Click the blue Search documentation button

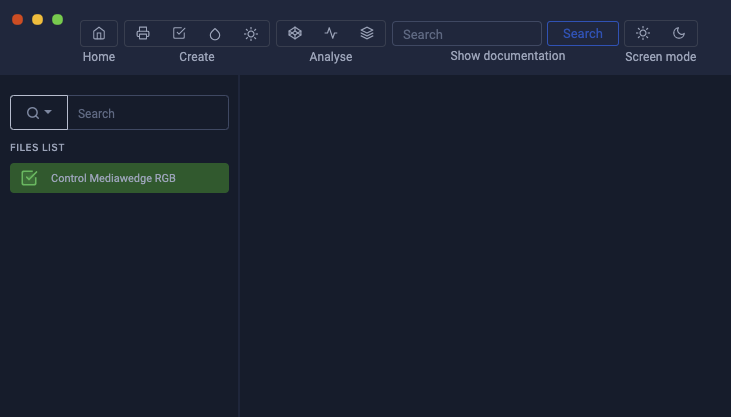[x=583, y=34]
